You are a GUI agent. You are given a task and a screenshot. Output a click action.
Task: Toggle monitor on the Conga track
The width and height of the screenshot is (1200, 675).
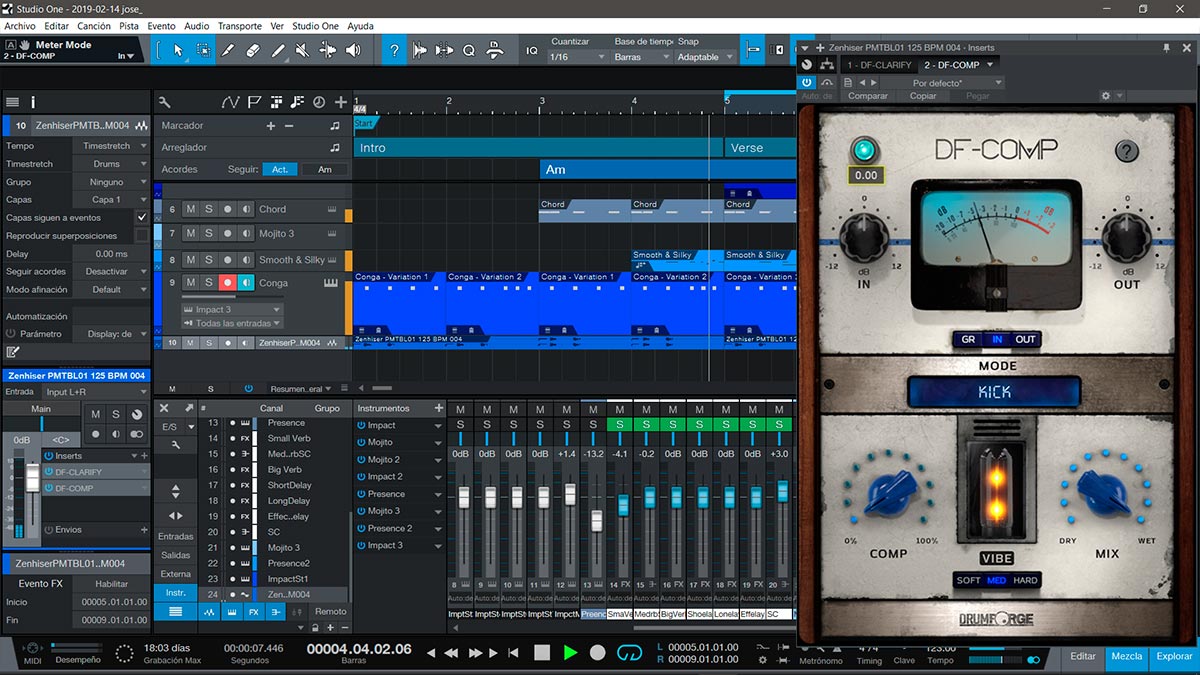[247, 283]
